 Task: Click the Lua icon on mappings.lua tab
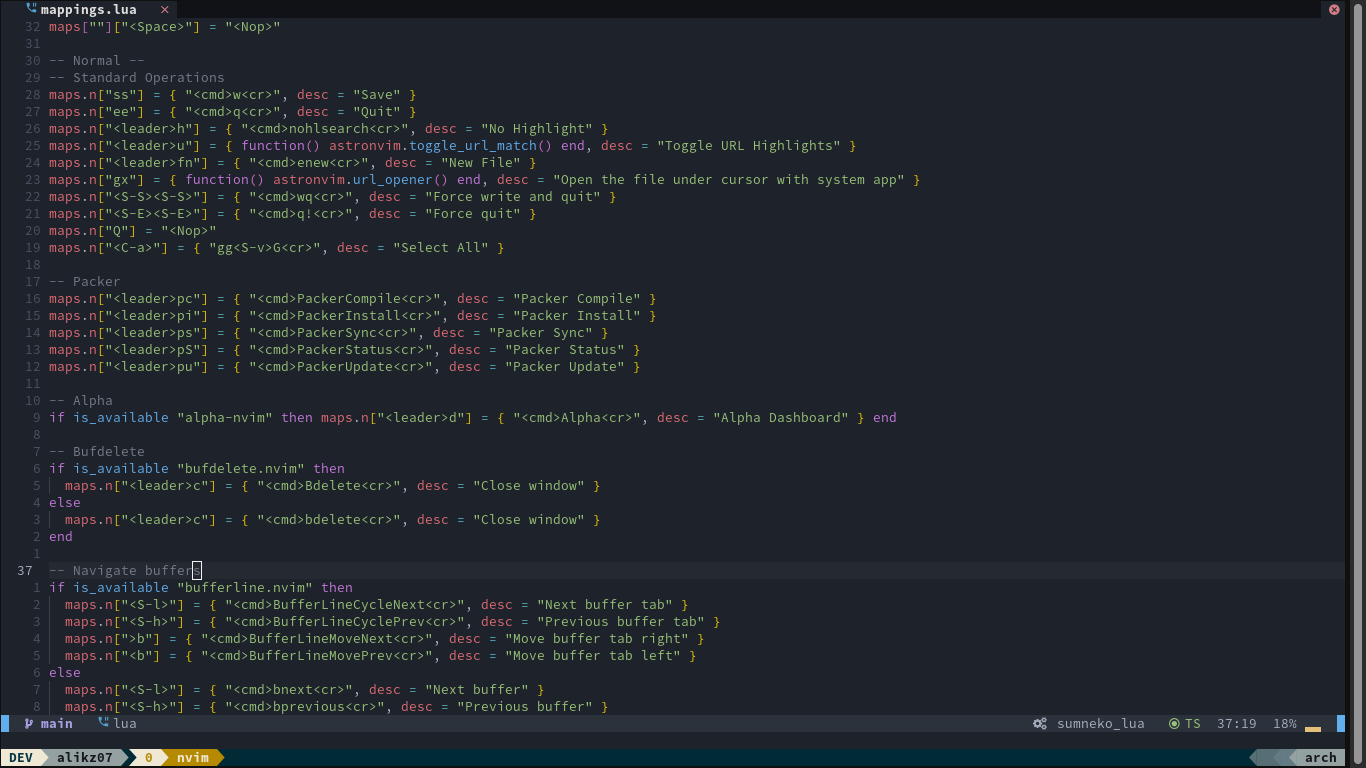(32, 9)
